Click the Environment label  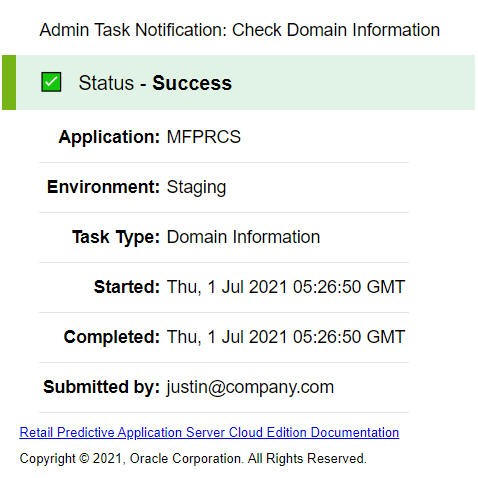pos(103,187)
